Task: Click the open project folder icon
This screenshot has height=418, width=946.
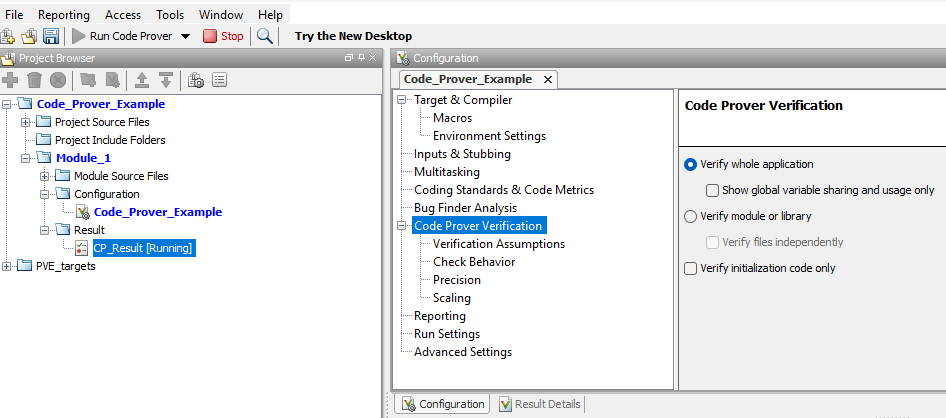Action: [x=29, y=36]
